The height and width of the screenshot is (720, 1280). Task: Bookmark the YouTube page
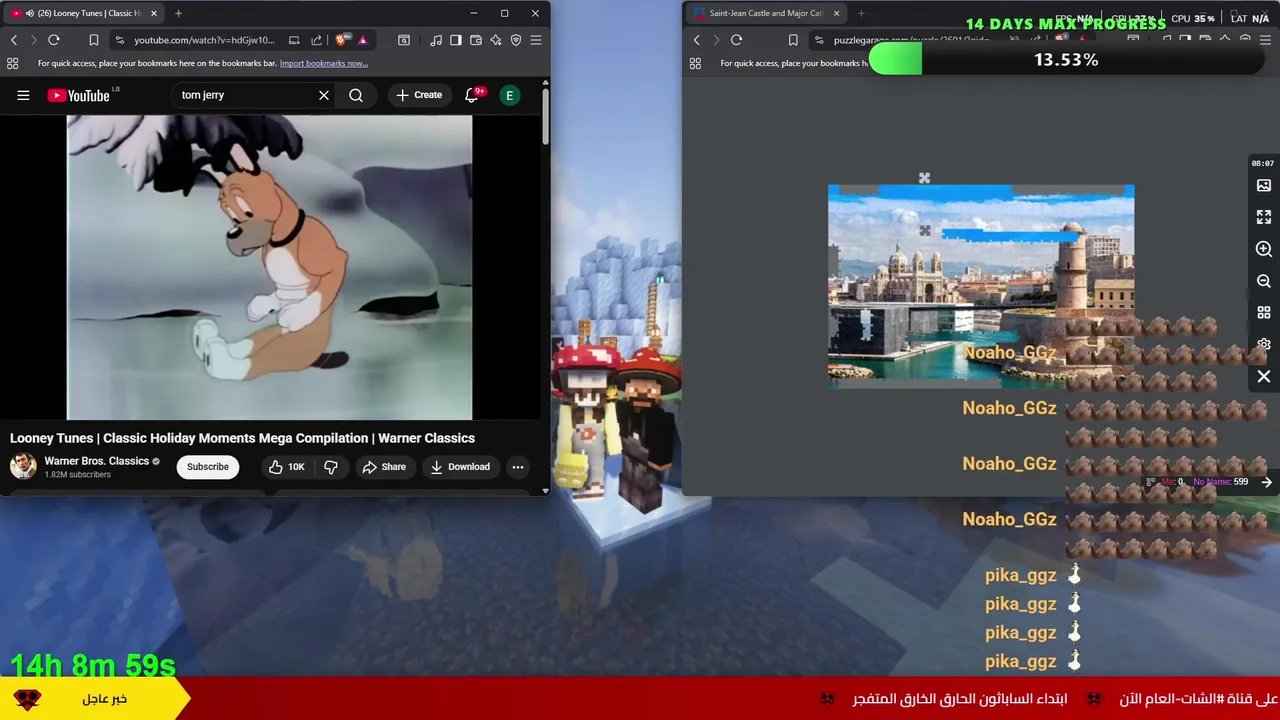pos(93,40)
